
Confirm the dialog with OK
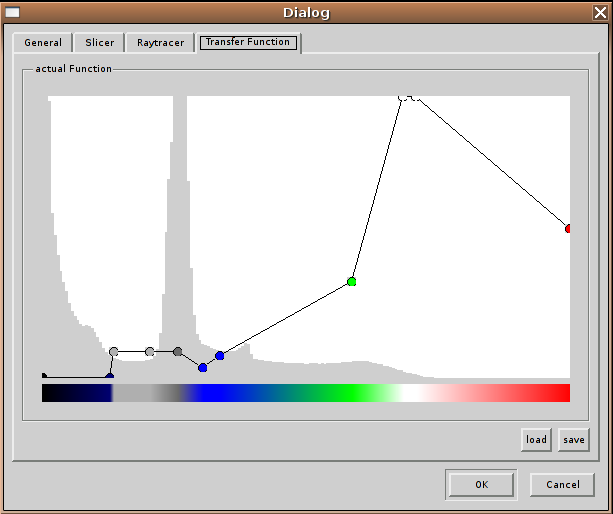[481, 485]
